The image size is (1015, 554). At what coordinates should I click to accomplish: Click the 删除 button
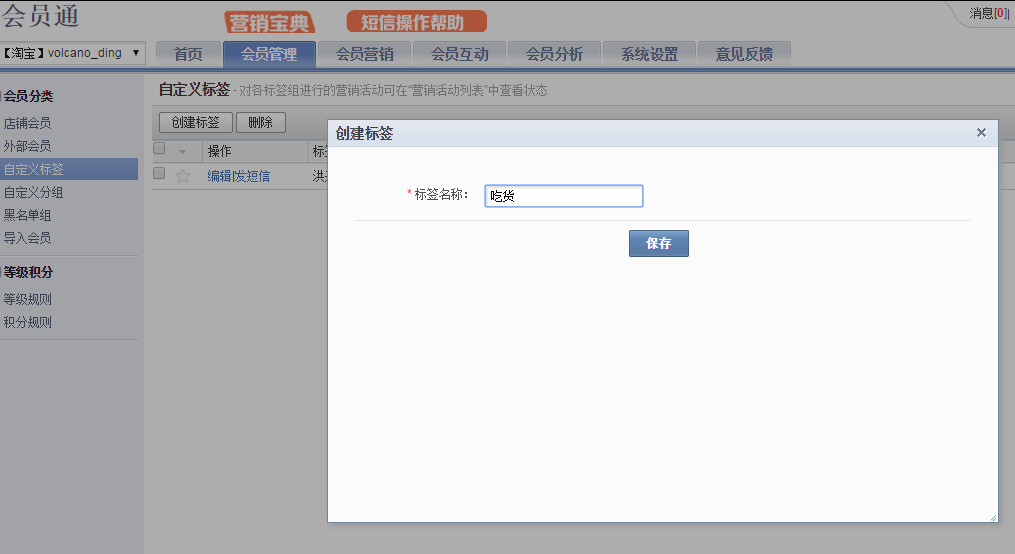pyautogui.click(x=260, y=122)
